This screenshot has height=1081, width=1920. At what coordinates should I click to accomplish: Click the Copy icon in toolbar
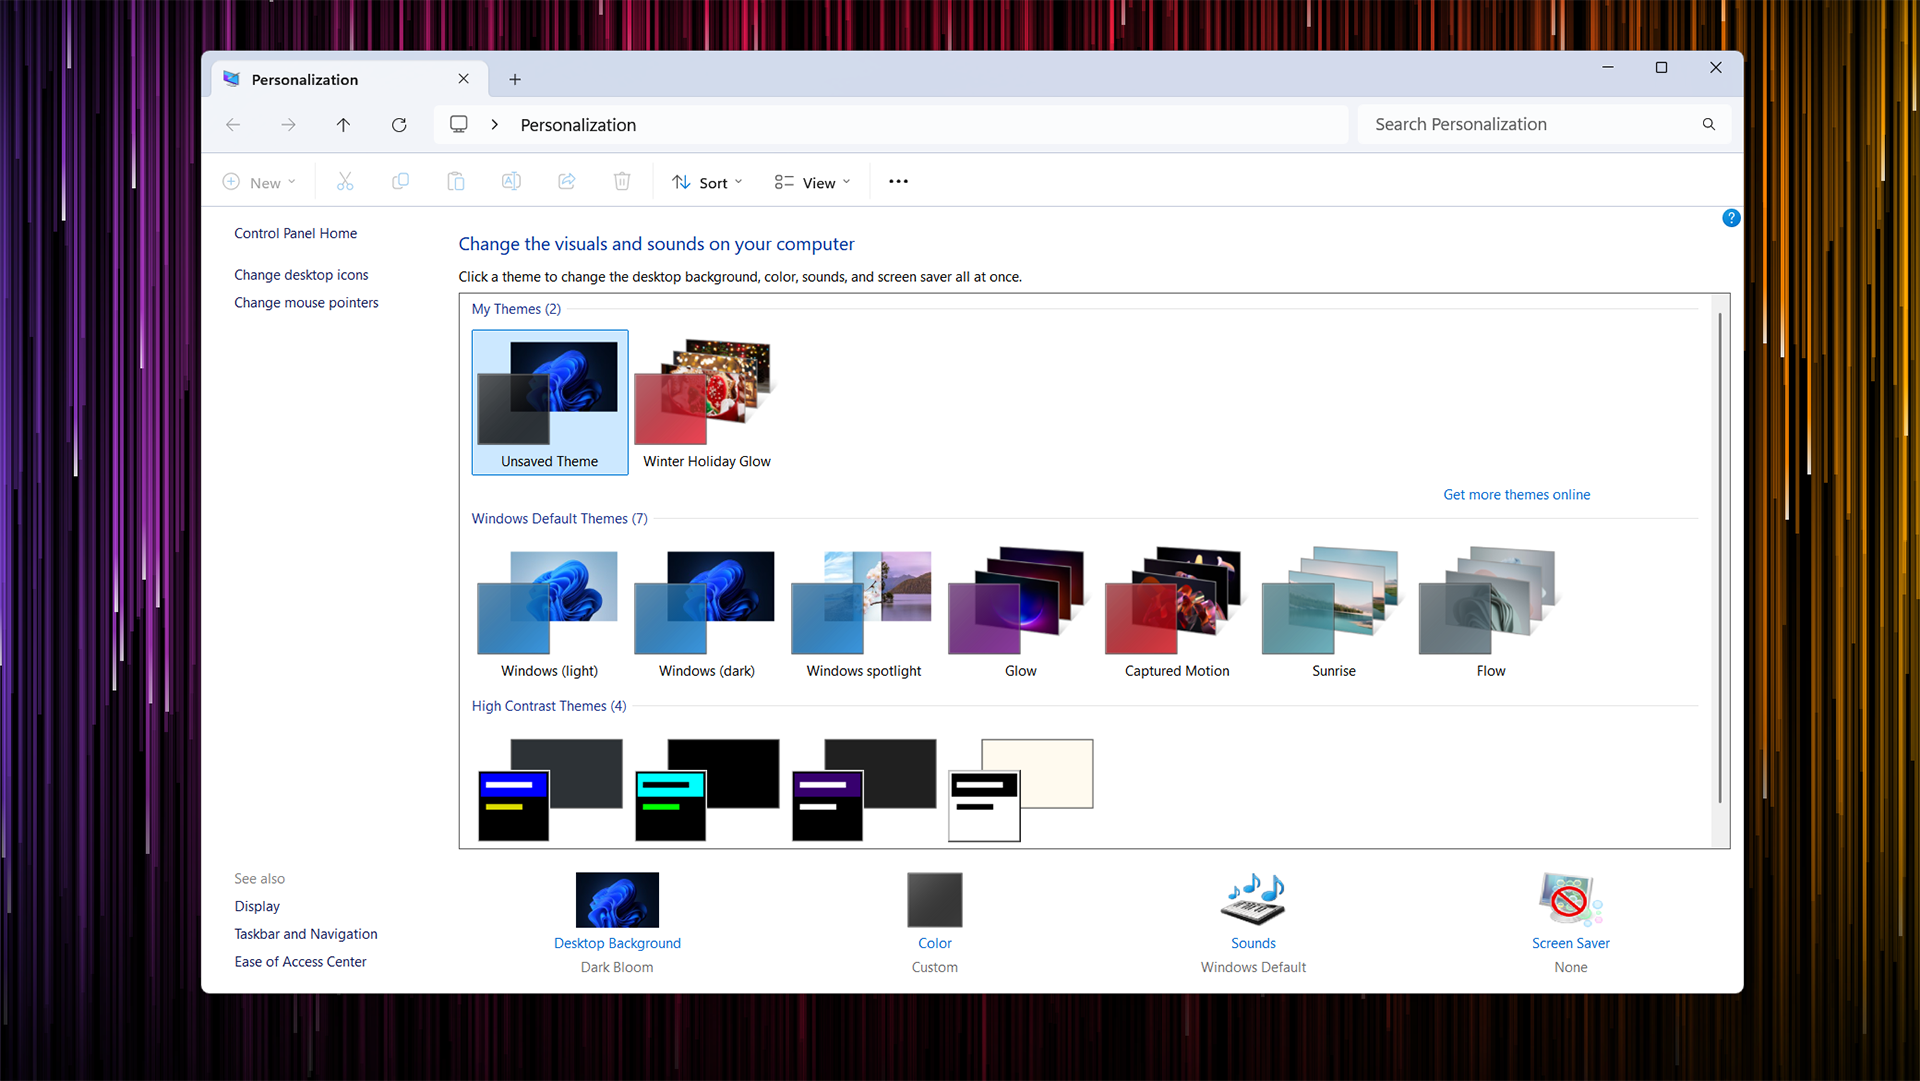[400, 182]
